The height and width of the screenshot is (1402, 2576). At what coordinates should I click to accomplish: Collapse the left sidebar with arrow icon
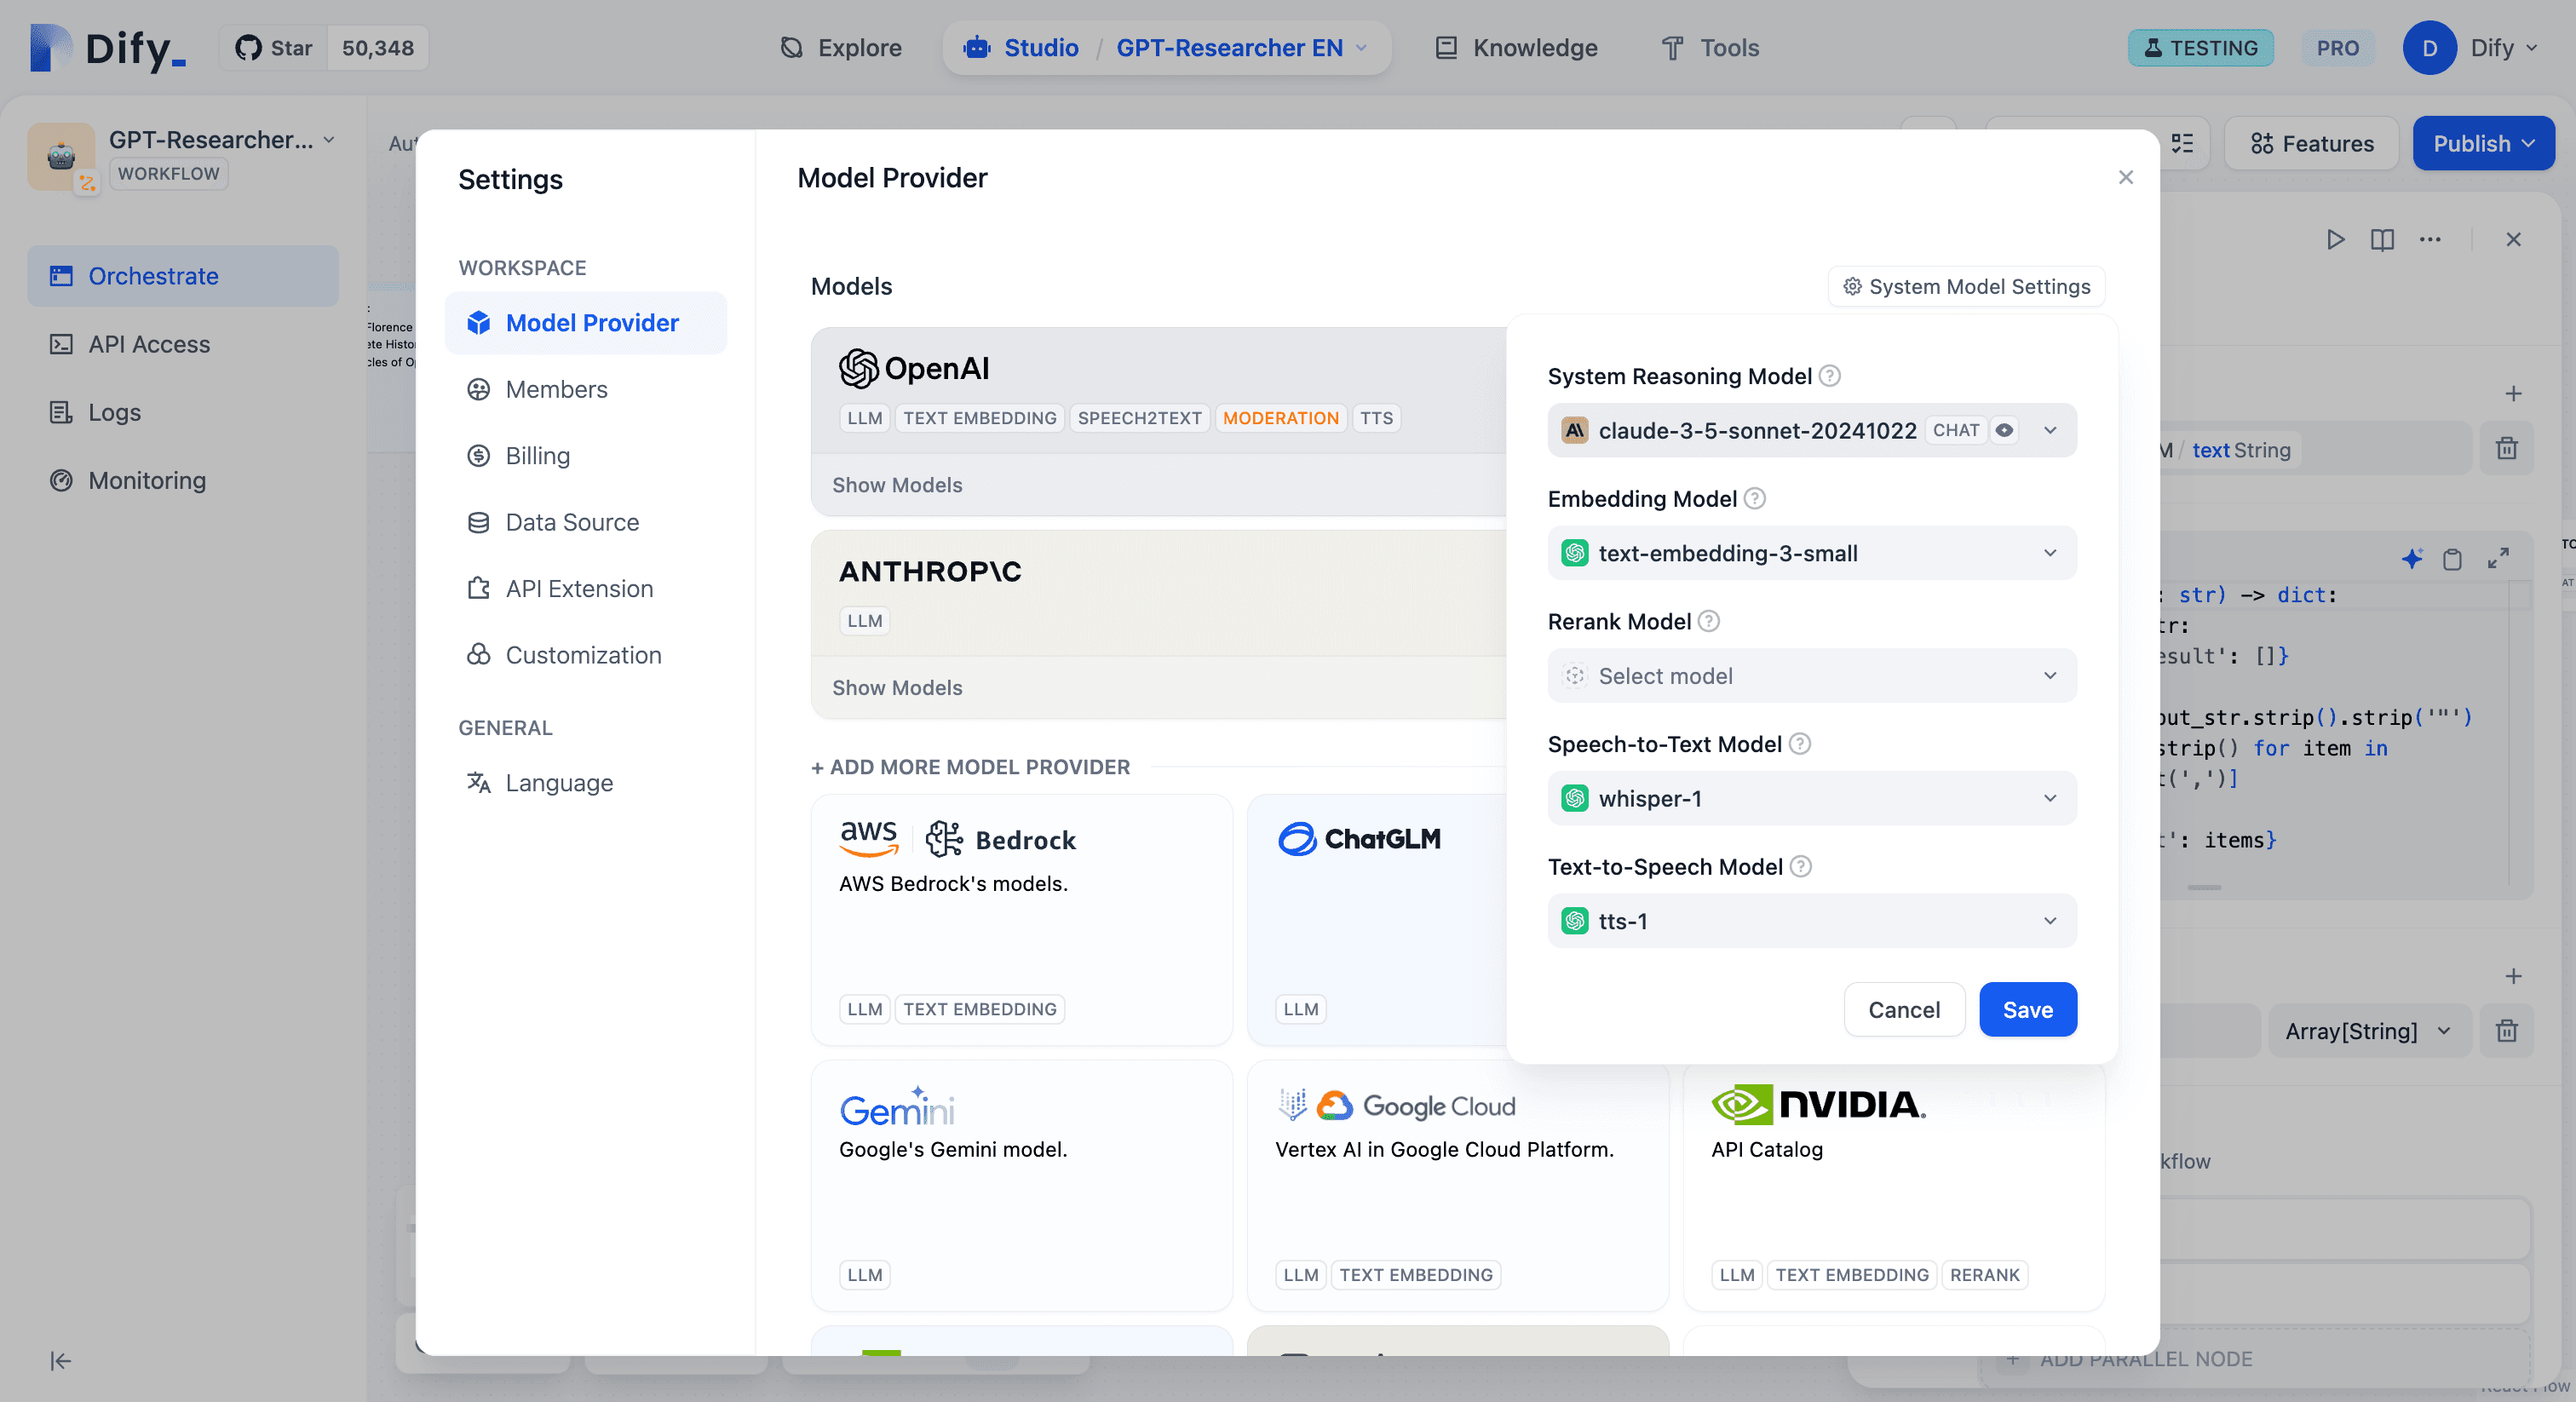(60, 1360)
